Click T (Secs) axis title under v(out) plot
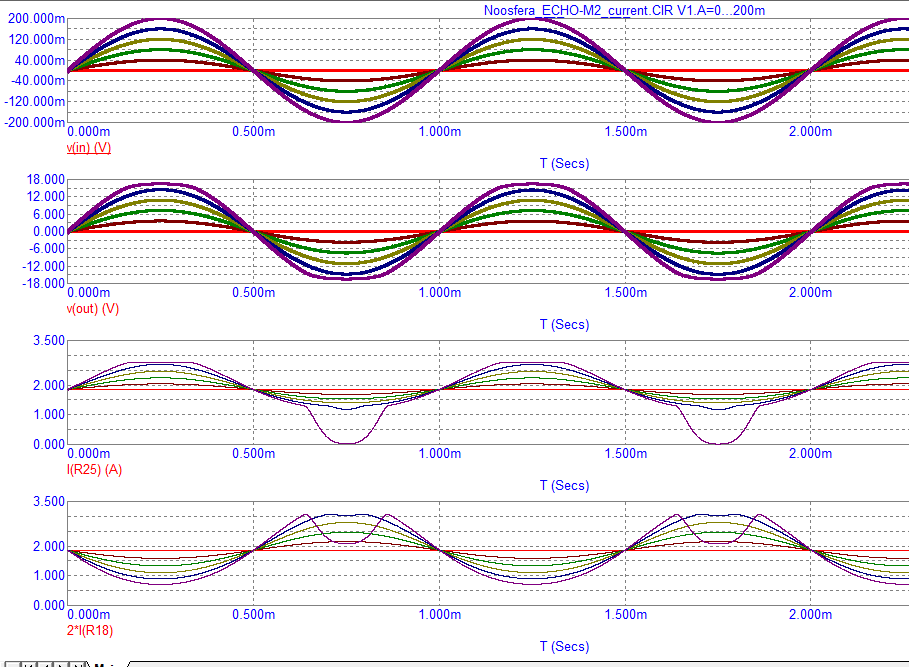Image resolution: width=909 pixels, height=667 pixels. 564,325
